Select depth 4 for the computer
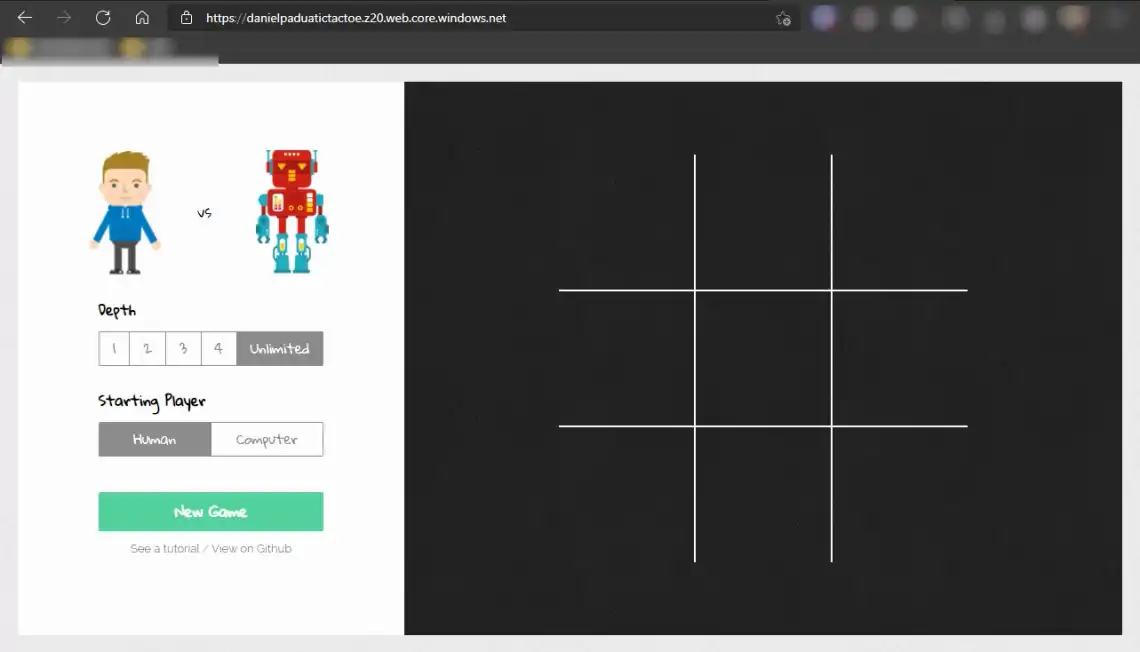 (x=218, y=348)
